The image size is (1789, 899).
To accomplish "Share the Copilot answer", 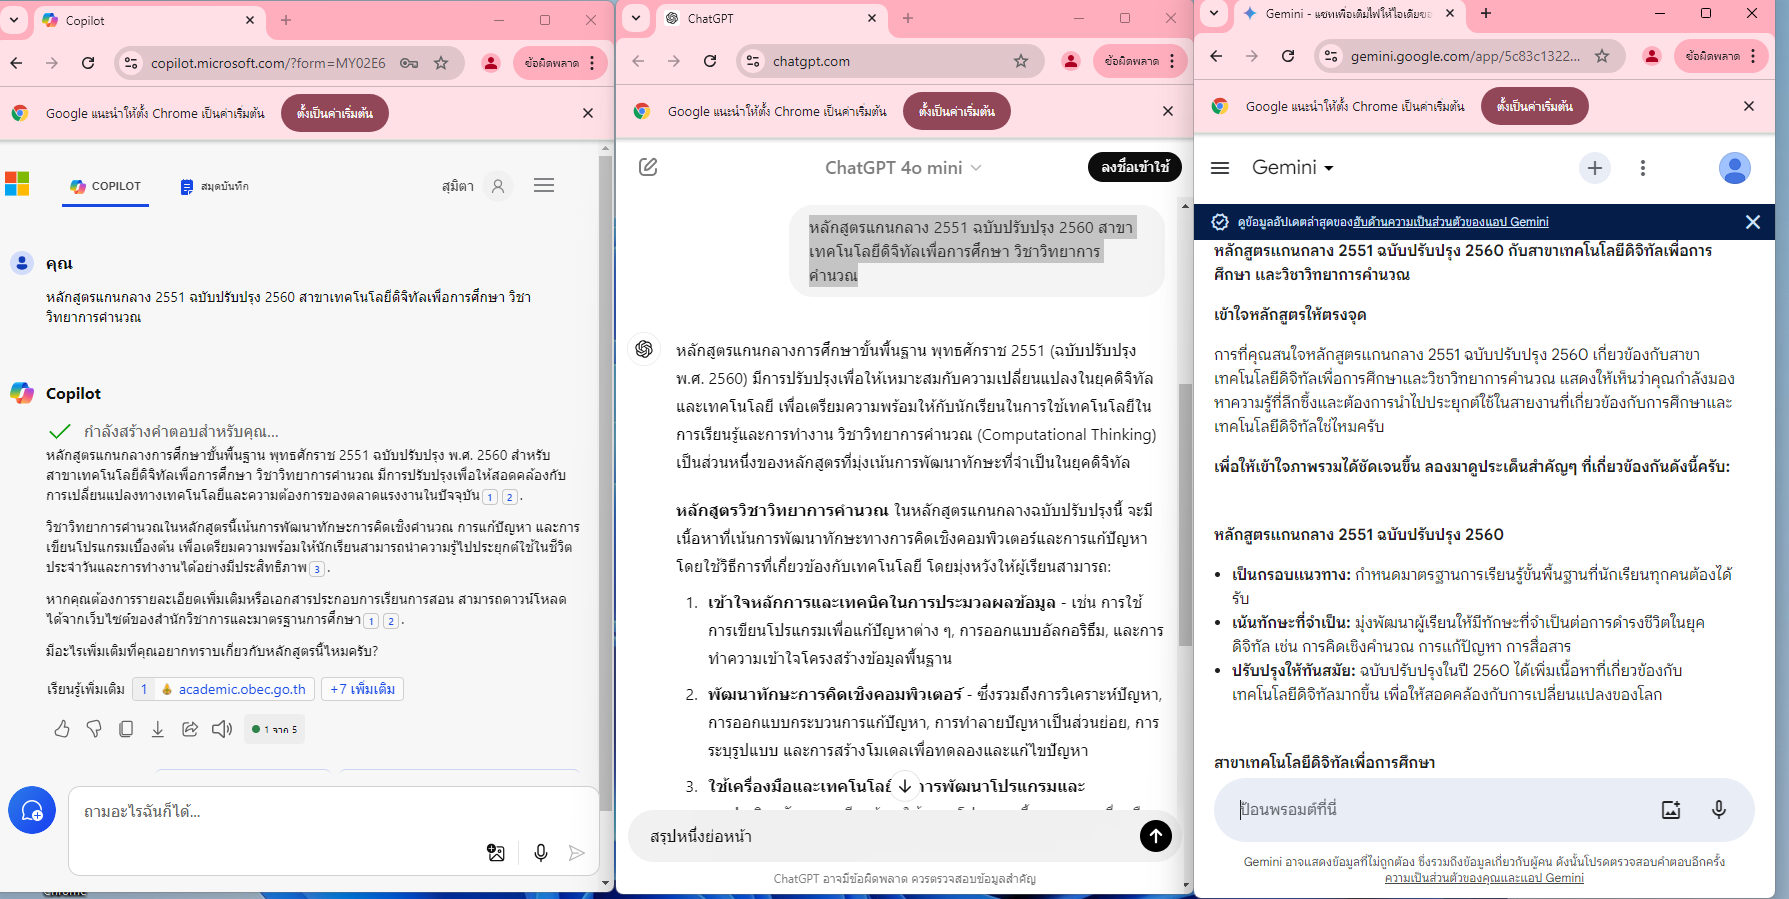I will click(x=190, y=729).
